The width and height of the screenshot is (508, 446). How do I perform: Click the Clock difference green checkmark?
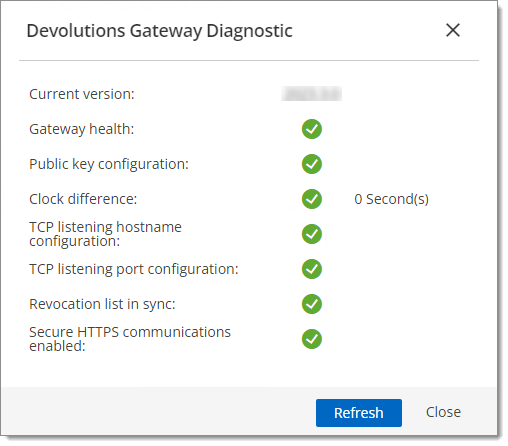(x=312, y=199)
